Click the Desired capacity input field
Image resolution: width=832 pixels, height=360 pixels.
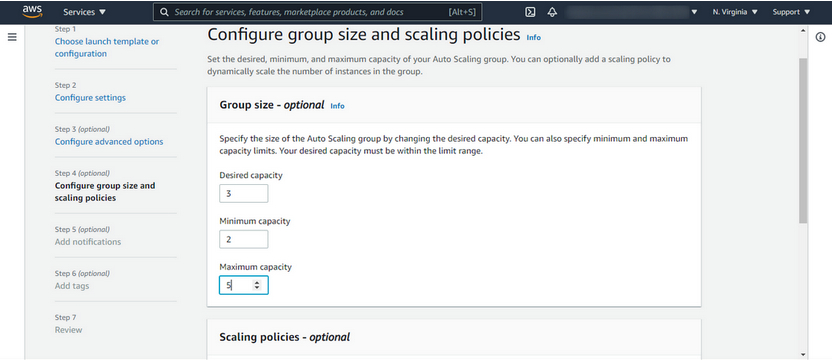(244, 194)
